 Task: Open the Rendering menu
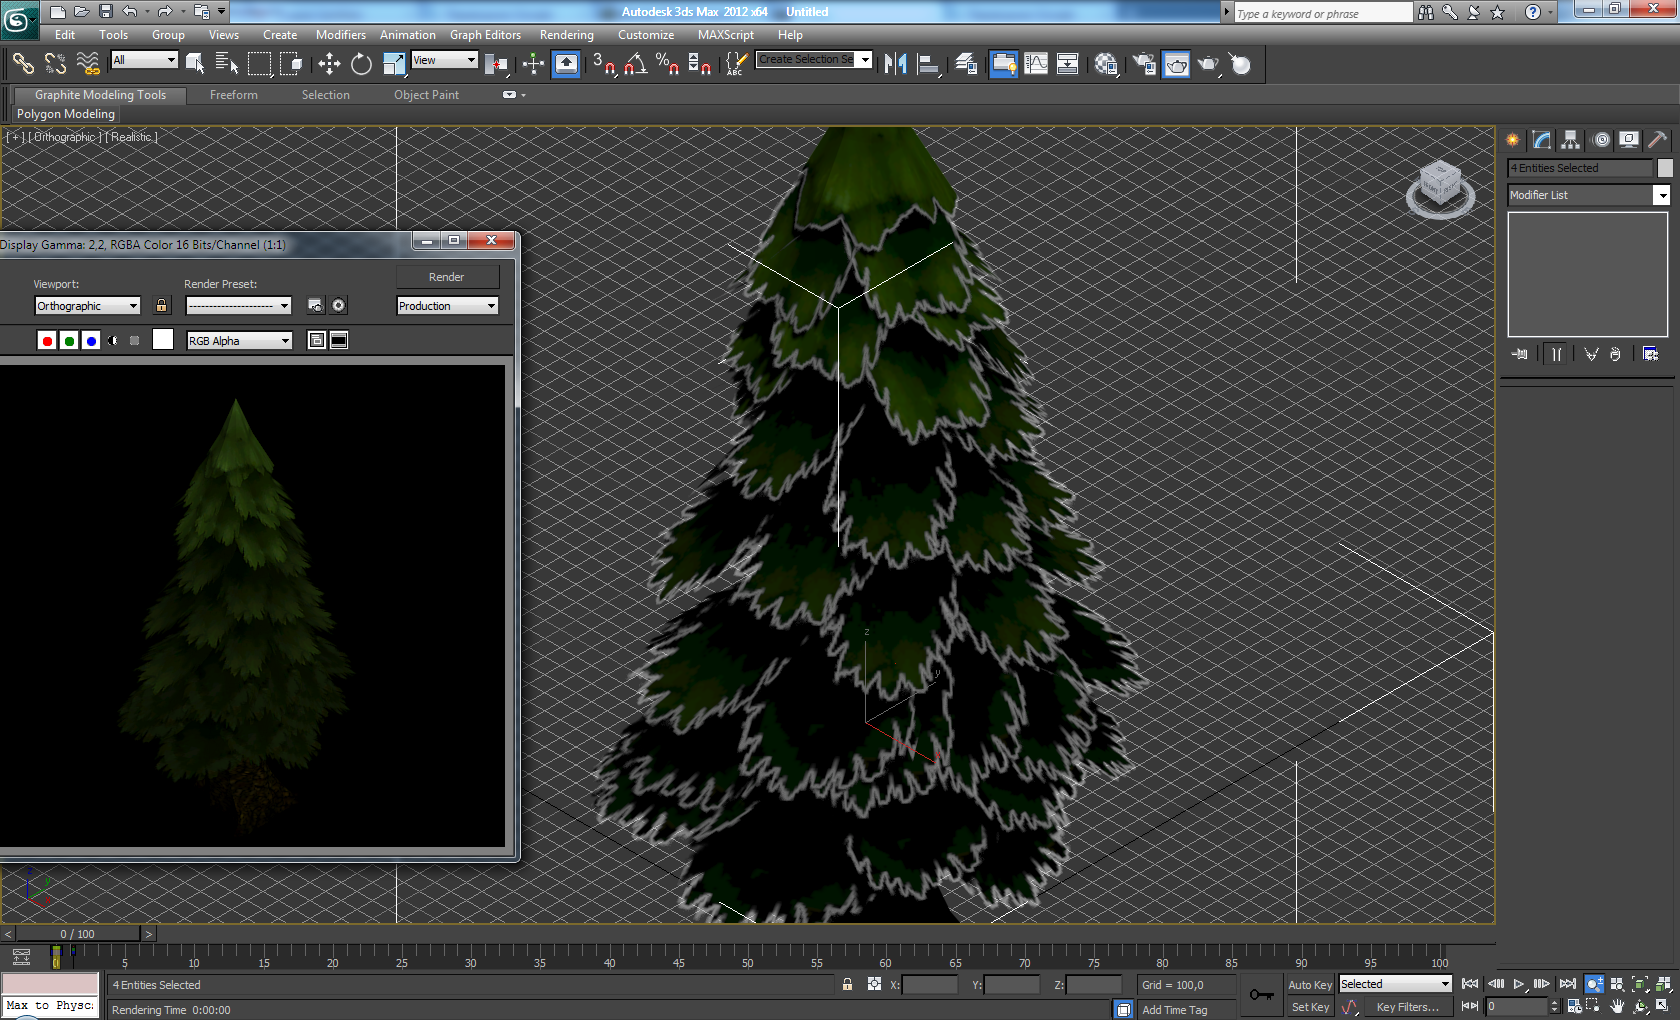566,35
